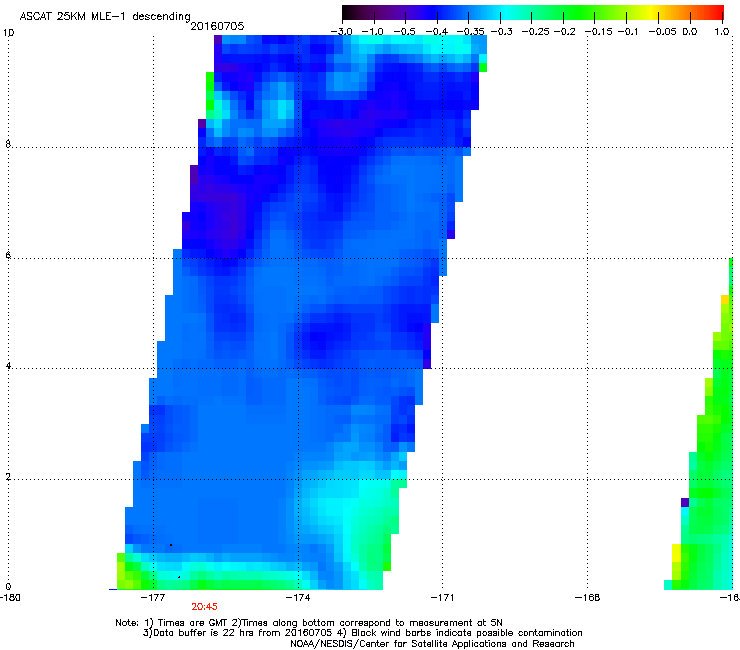Click the longitude axis label -168
Viewport: 740px width, 650px height.
(588, 598)
